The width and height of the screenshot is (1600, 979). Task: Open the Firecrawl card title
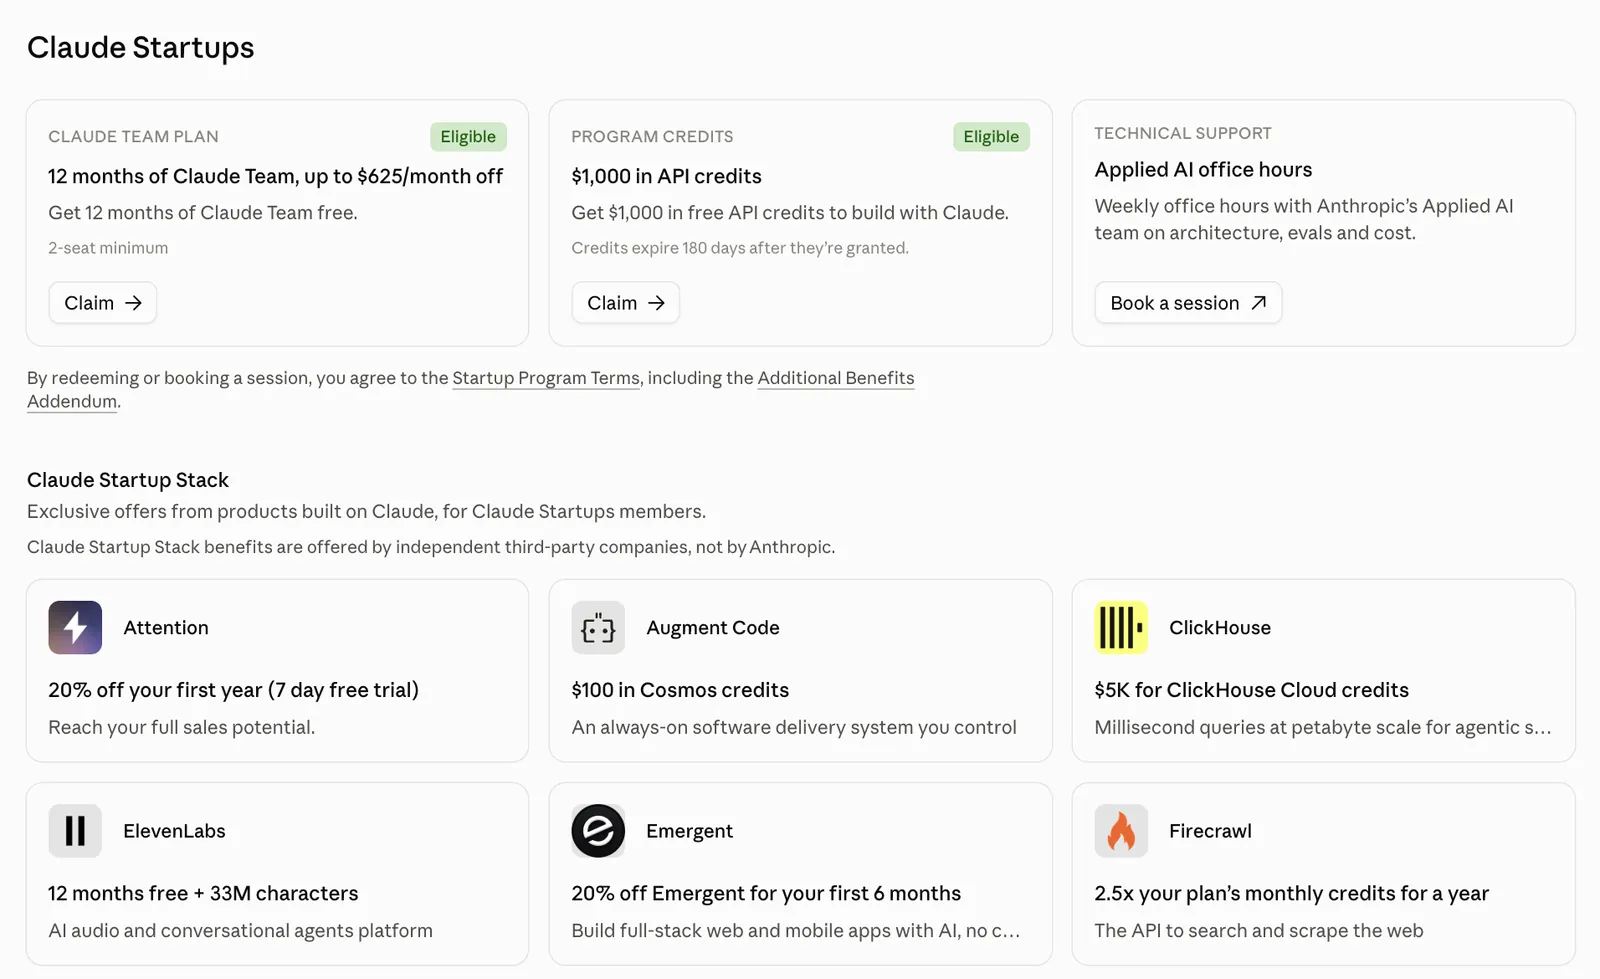point(1210,831)
